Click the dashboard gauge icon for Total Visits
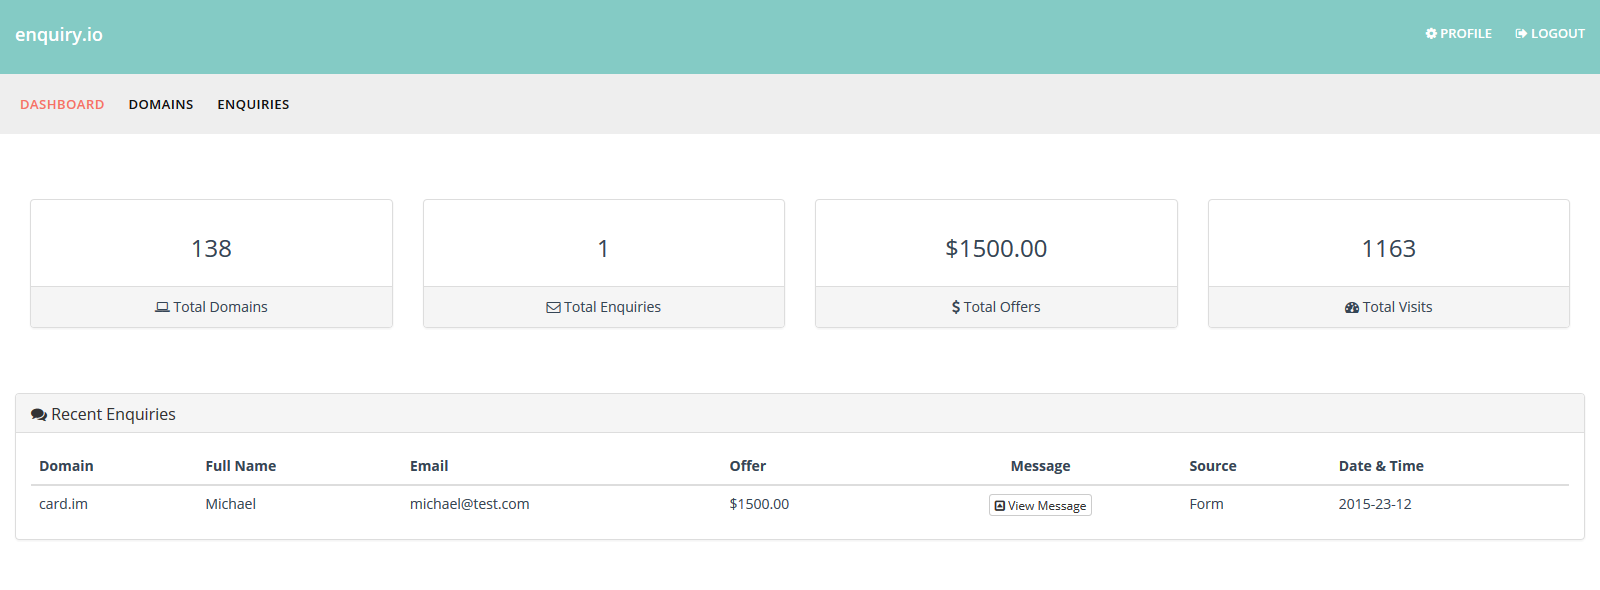 (1352, 308)
